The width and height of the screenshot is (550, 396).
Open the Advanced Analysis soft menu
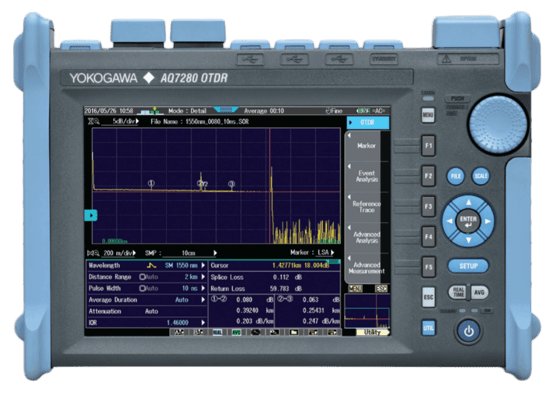coord(367,237)
